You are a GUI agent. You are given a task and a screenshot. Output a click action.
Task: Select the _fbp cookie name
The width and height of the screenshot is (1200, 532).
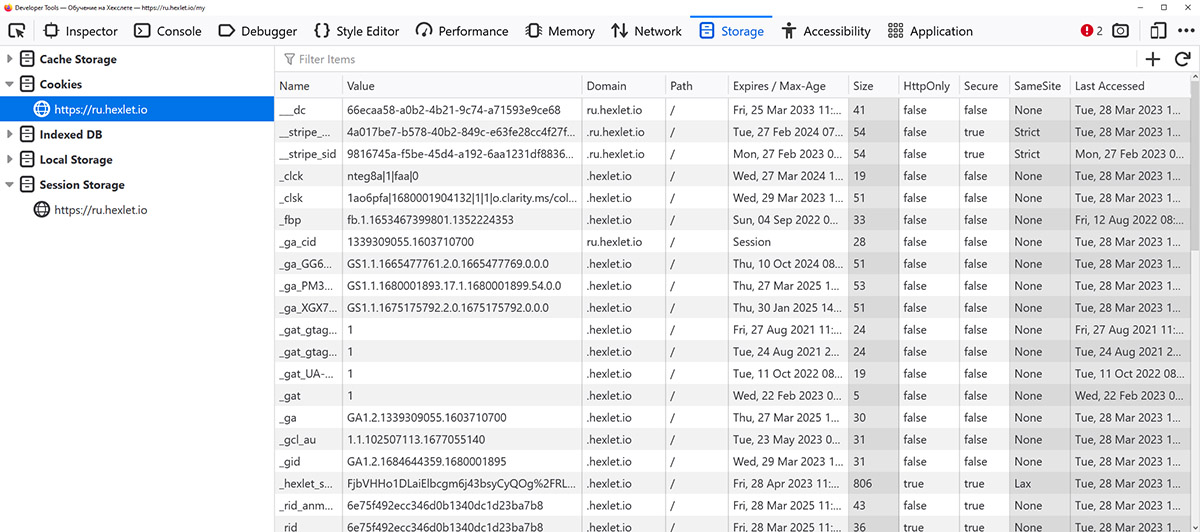290,220
